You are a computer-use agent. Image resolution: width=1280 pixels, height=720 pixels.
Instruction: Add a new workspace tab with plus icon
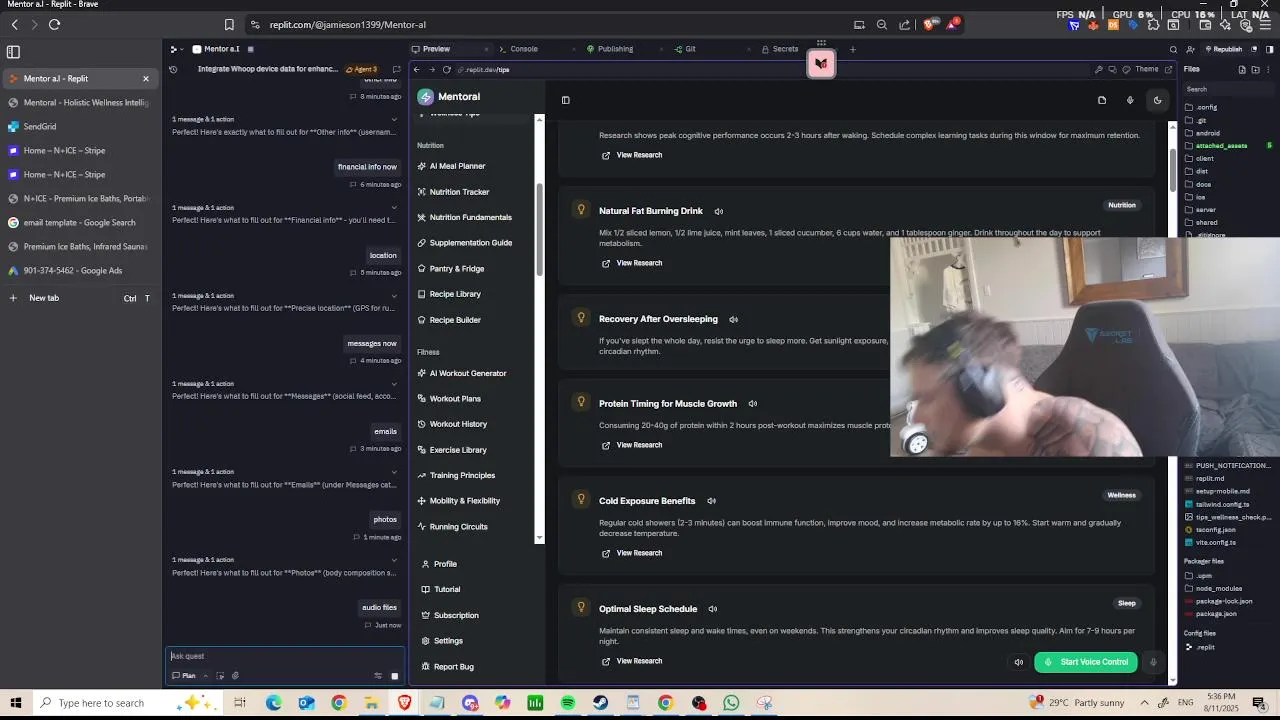(x=852, y=49)
